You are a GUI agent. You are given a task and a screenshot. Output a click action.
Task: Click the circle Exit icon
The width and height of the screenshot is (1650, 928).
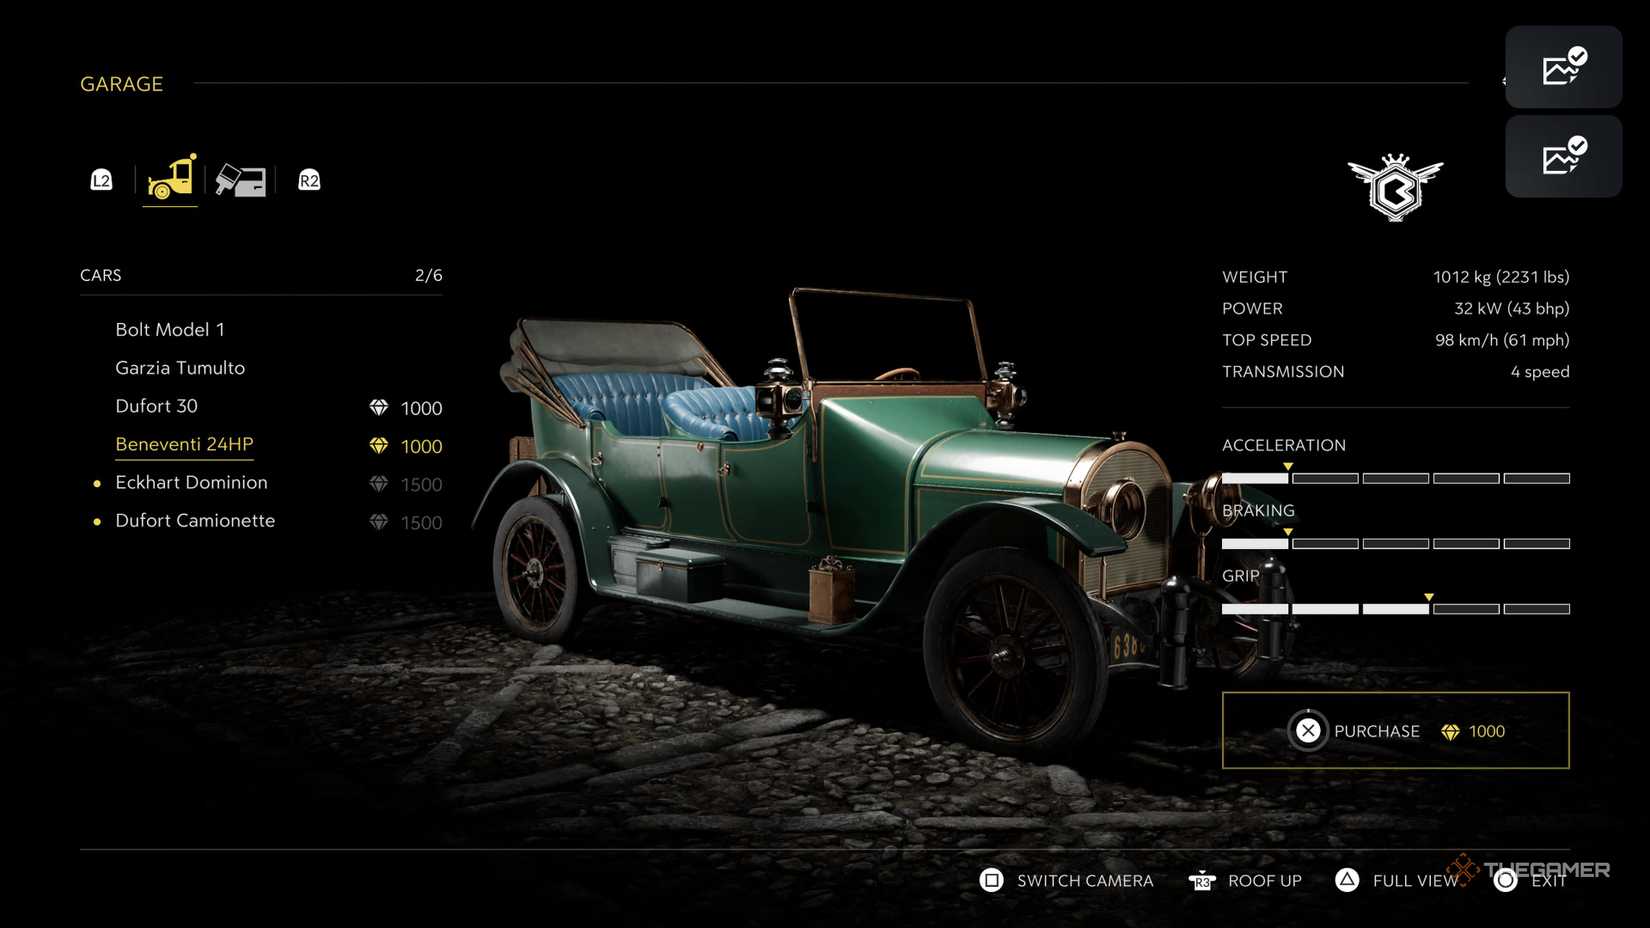point(1506,880)
